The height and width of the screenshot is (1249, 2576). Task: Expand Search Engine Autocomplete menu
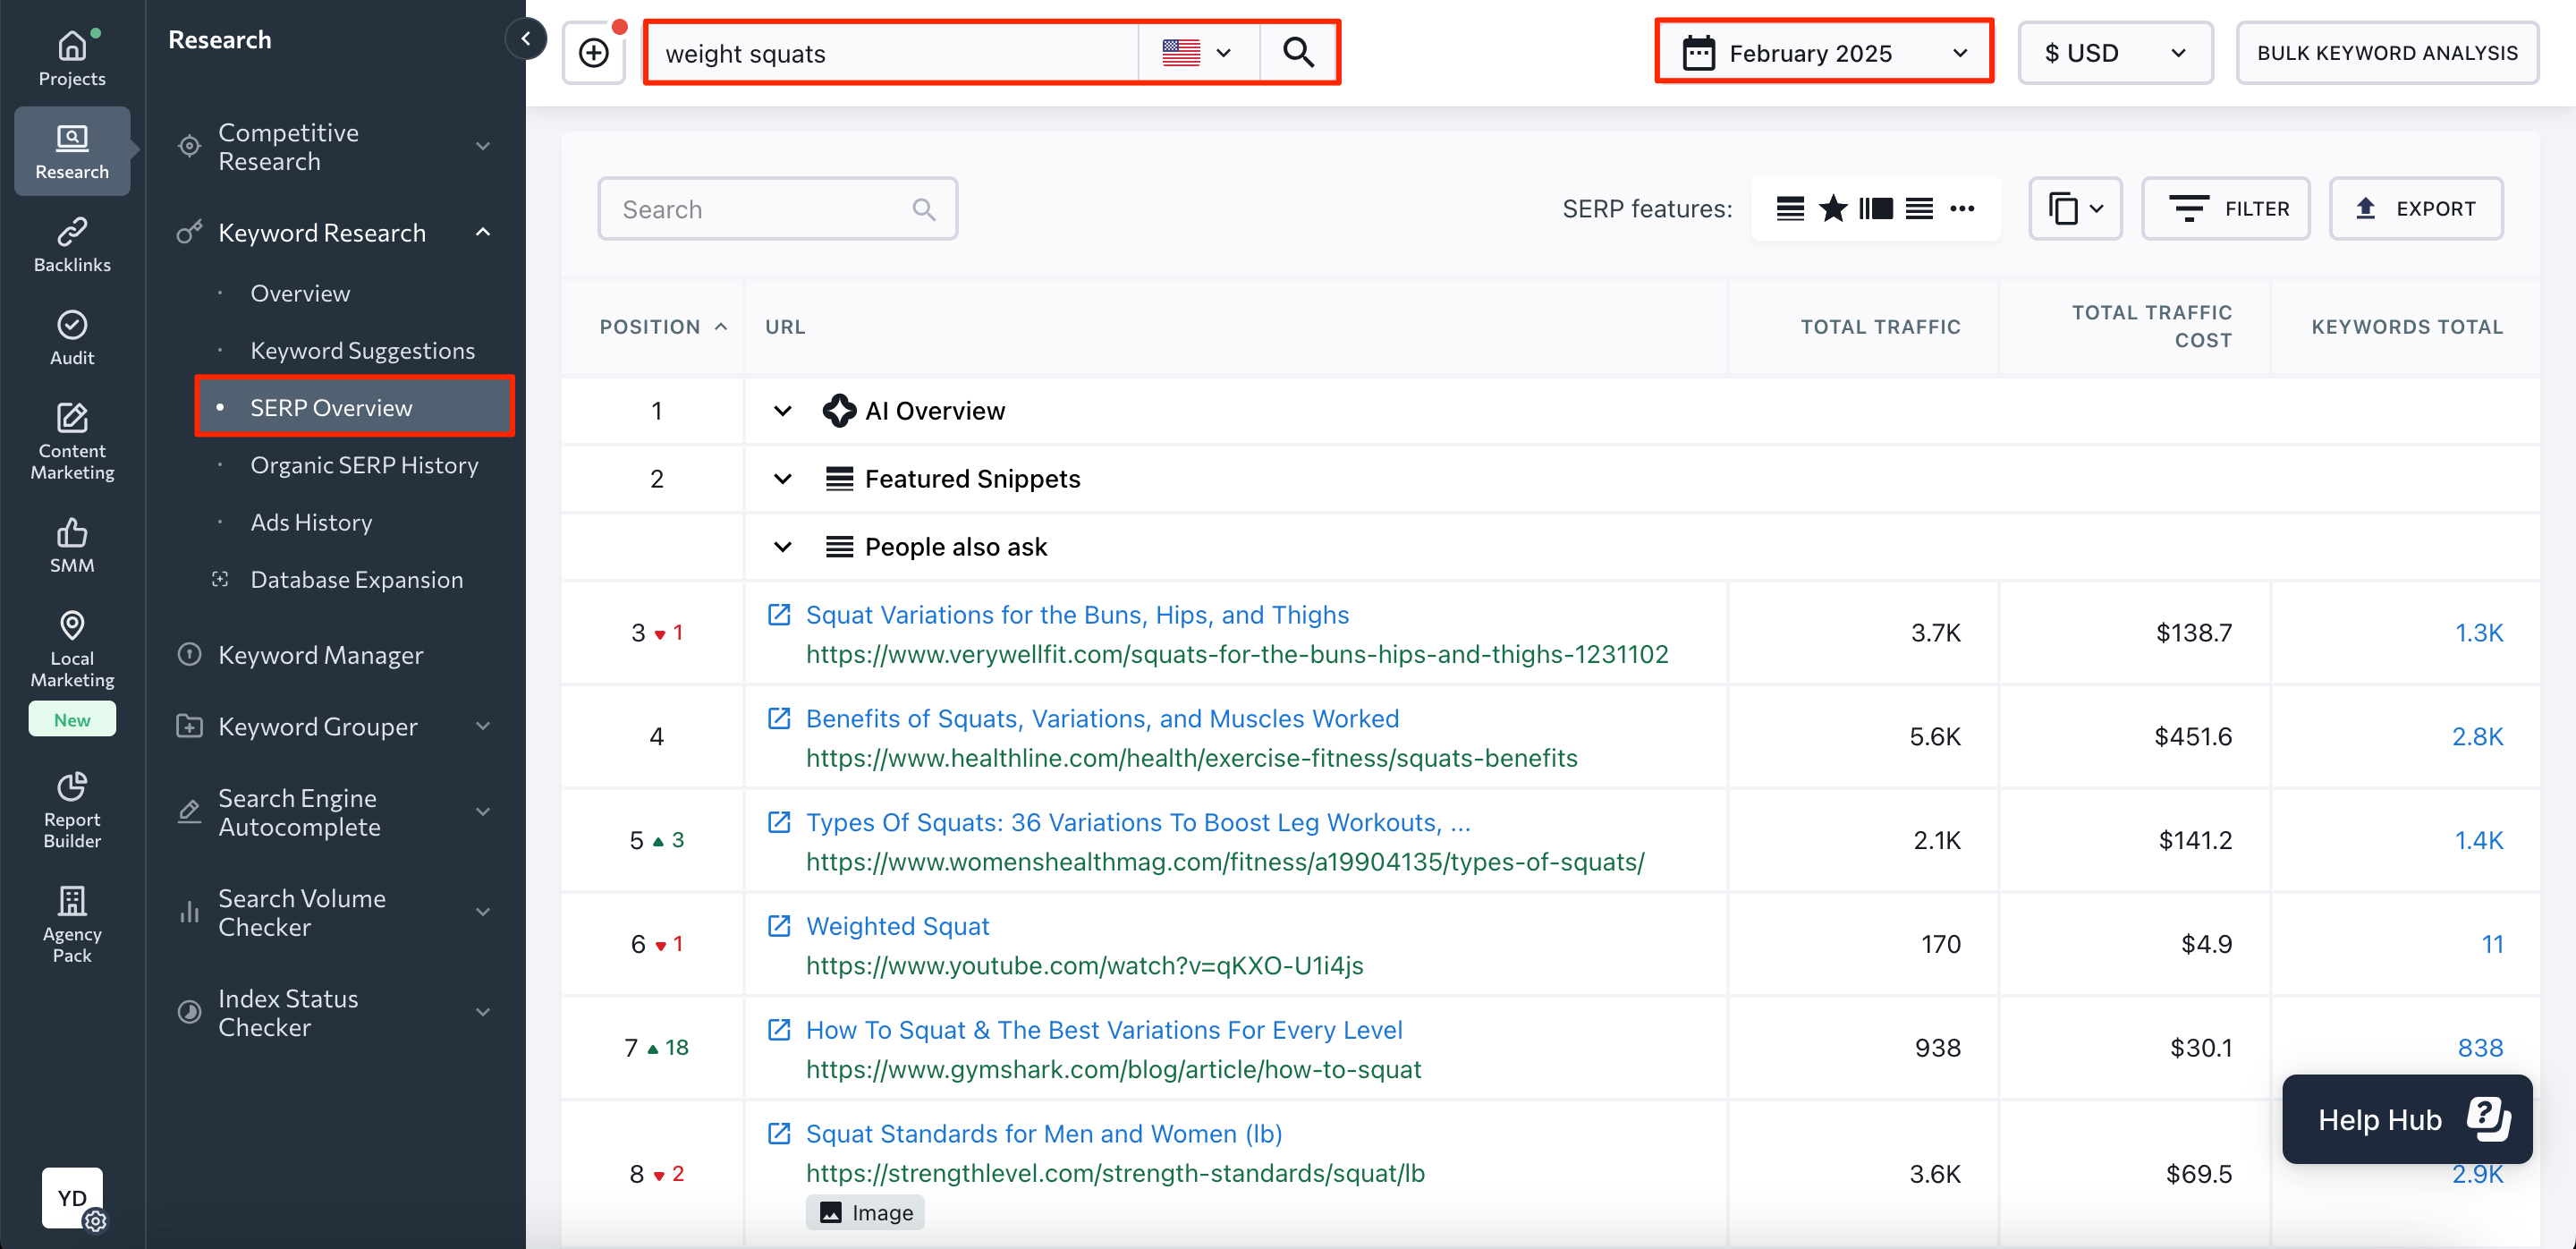click(483, 812)
